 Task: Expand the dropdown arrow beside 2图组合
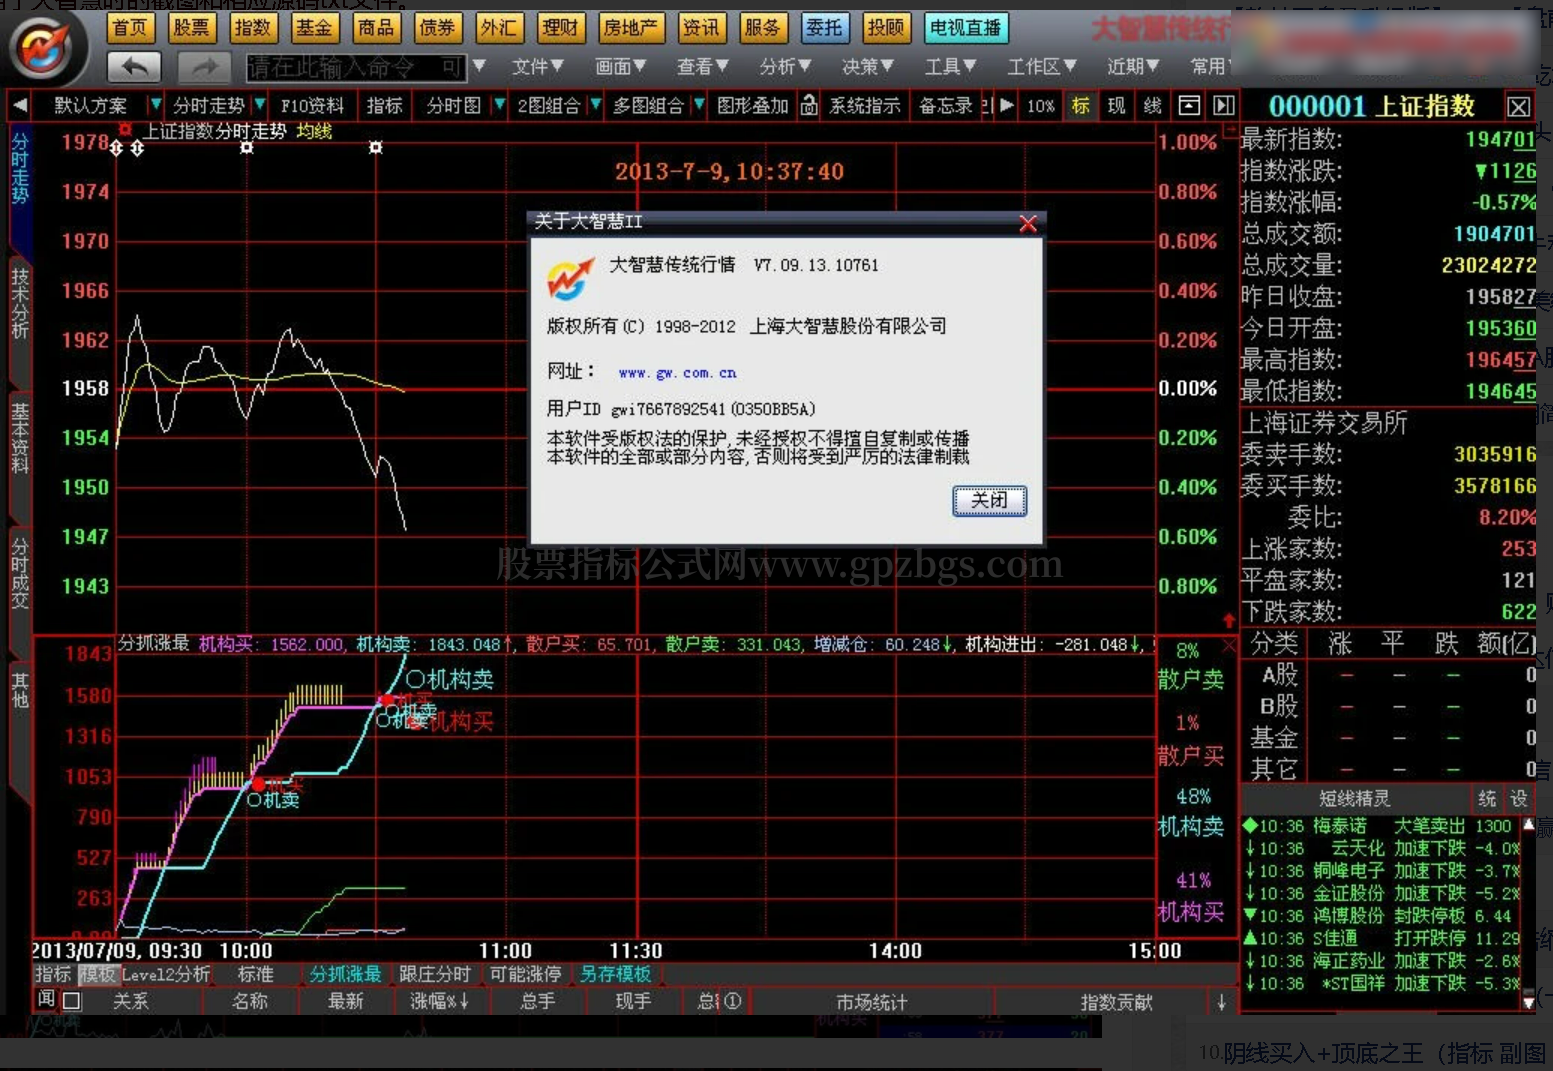click(x=595, y=104)
